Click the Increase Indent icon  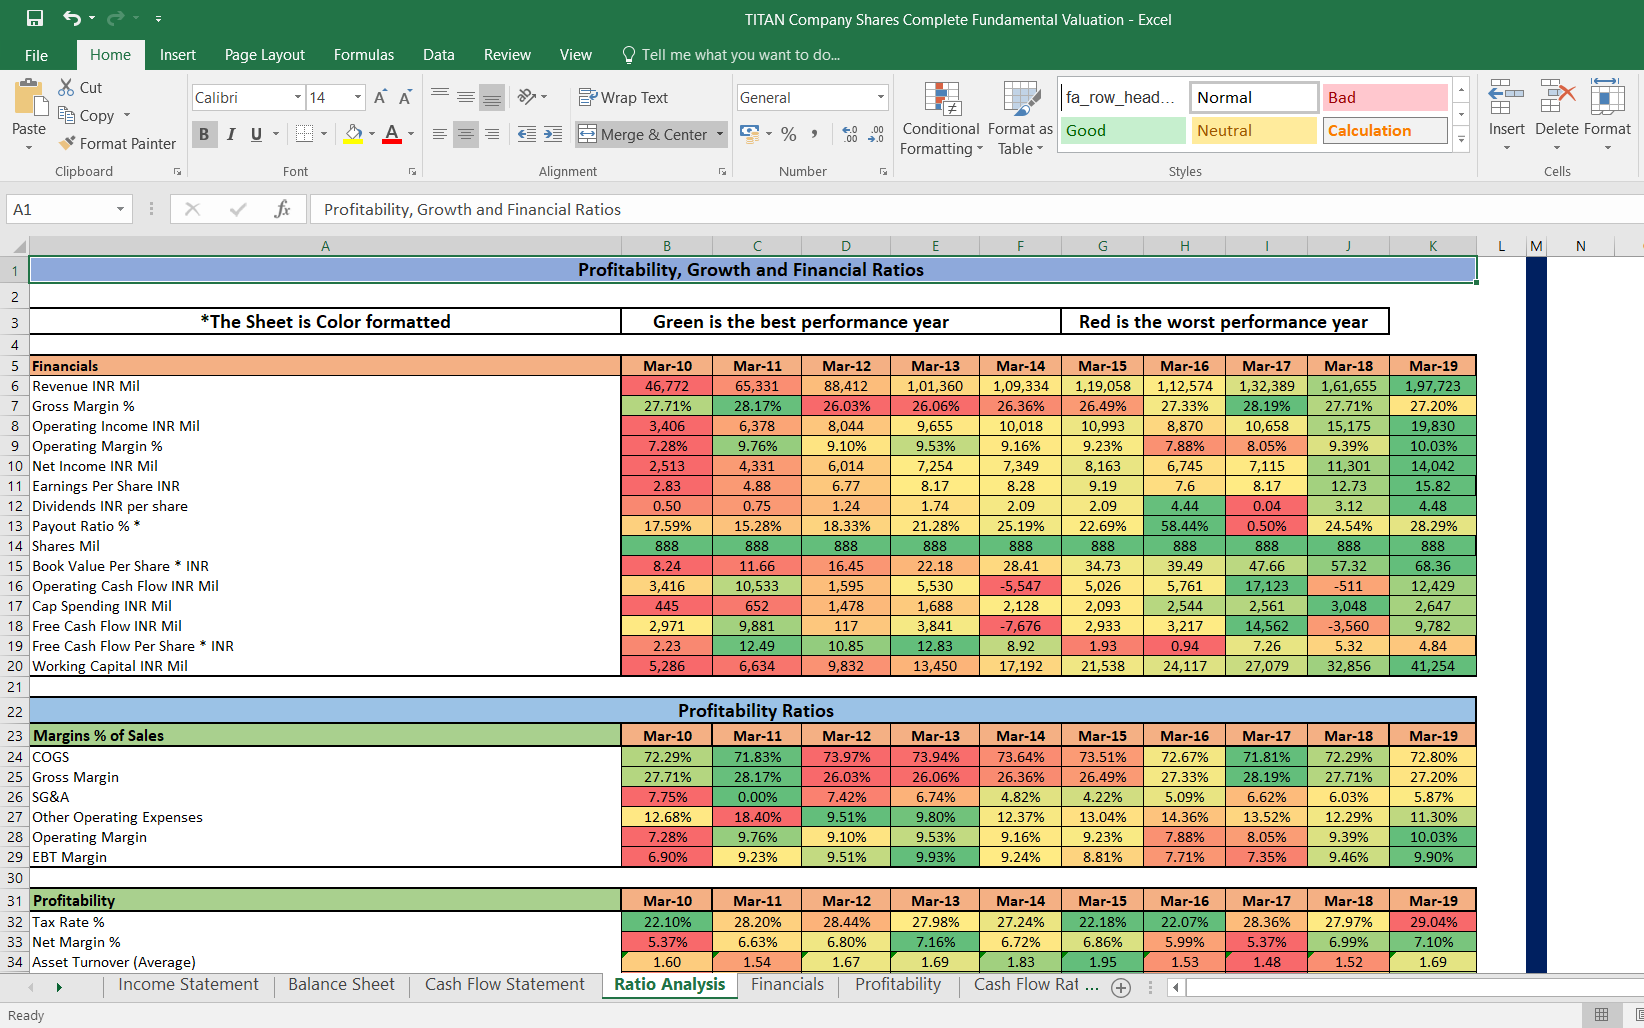553,133
